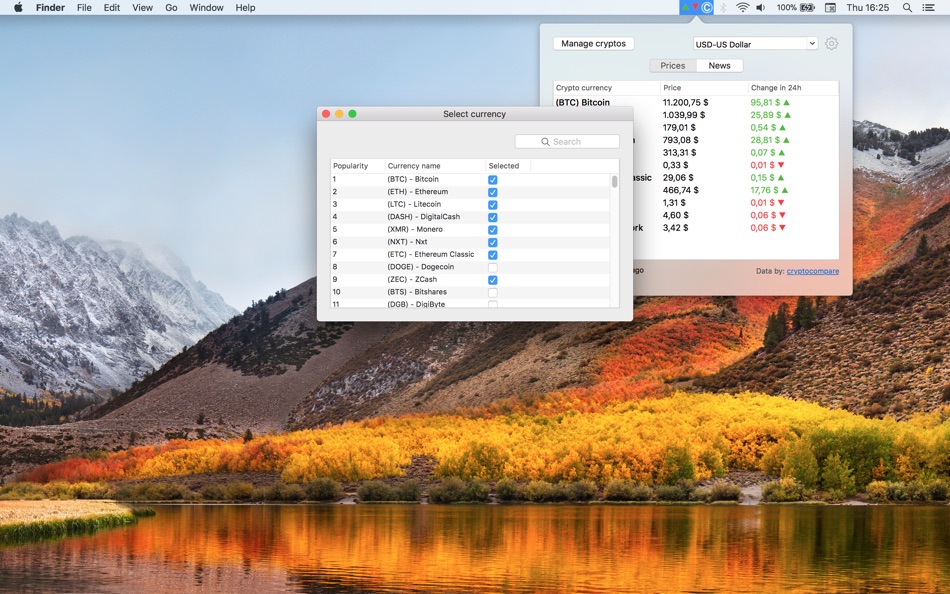
Task: Open the Go menu
Action: (171, 7)
